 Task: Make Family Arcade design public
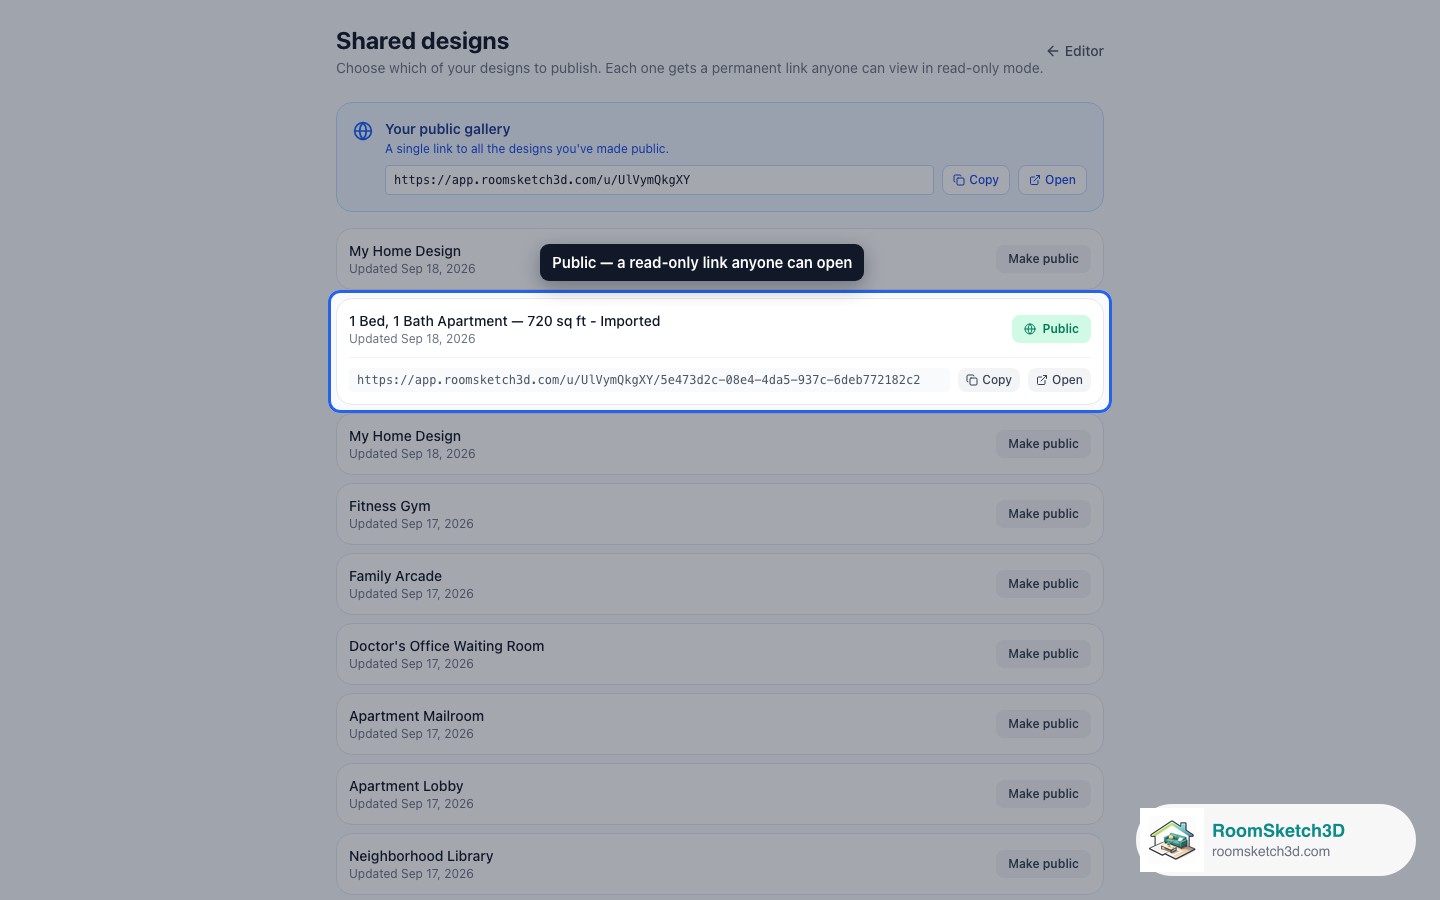pos(1043,584)
